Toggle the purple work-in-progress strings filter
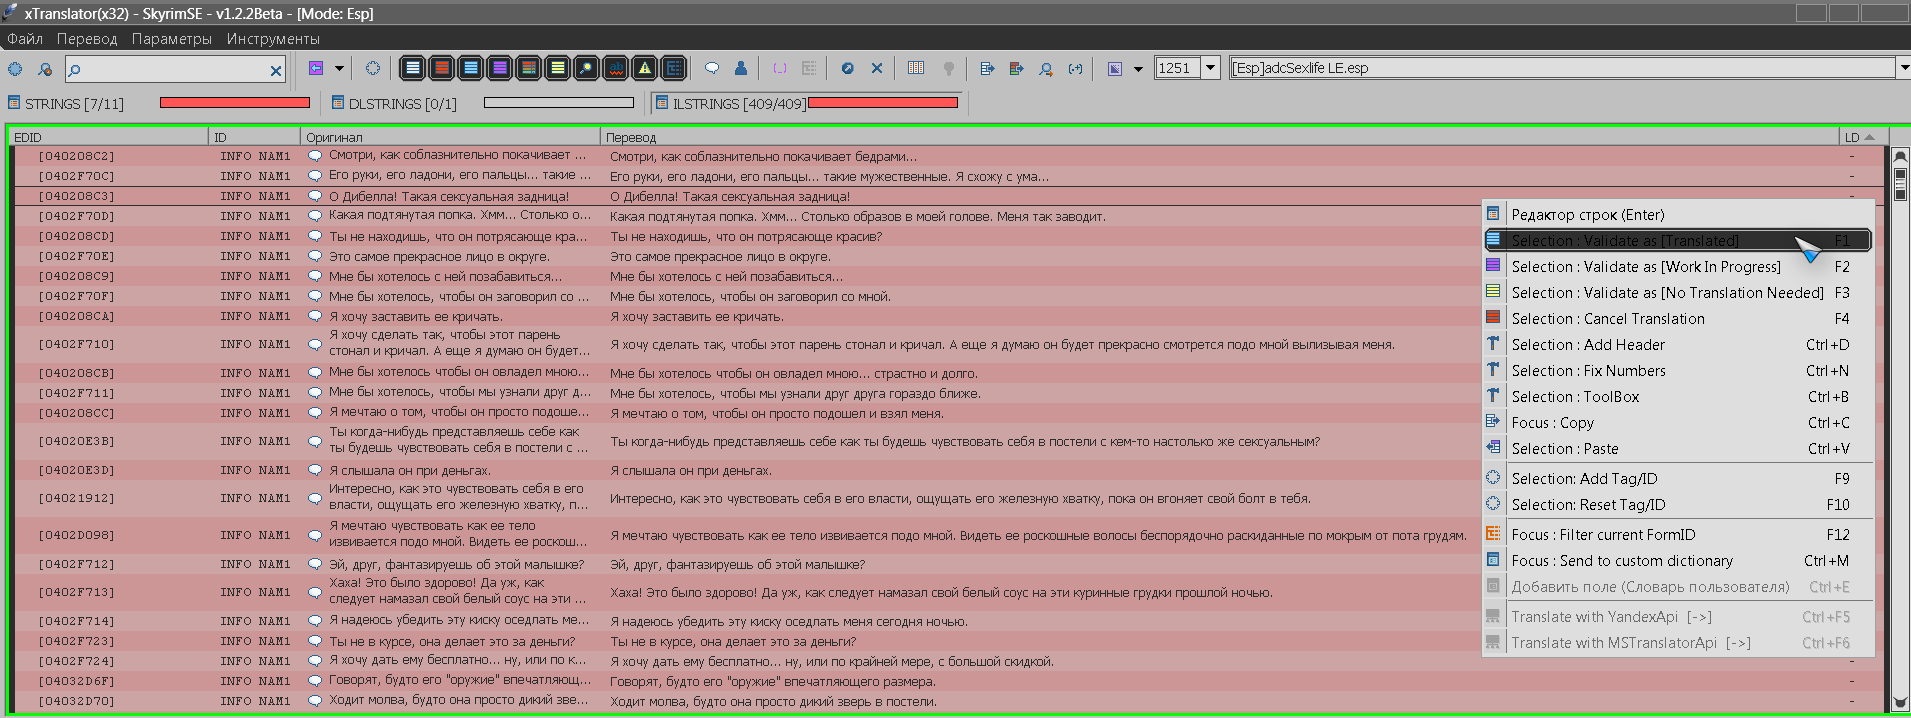This screenshot has height=718, width=1911. click(499, 68)
